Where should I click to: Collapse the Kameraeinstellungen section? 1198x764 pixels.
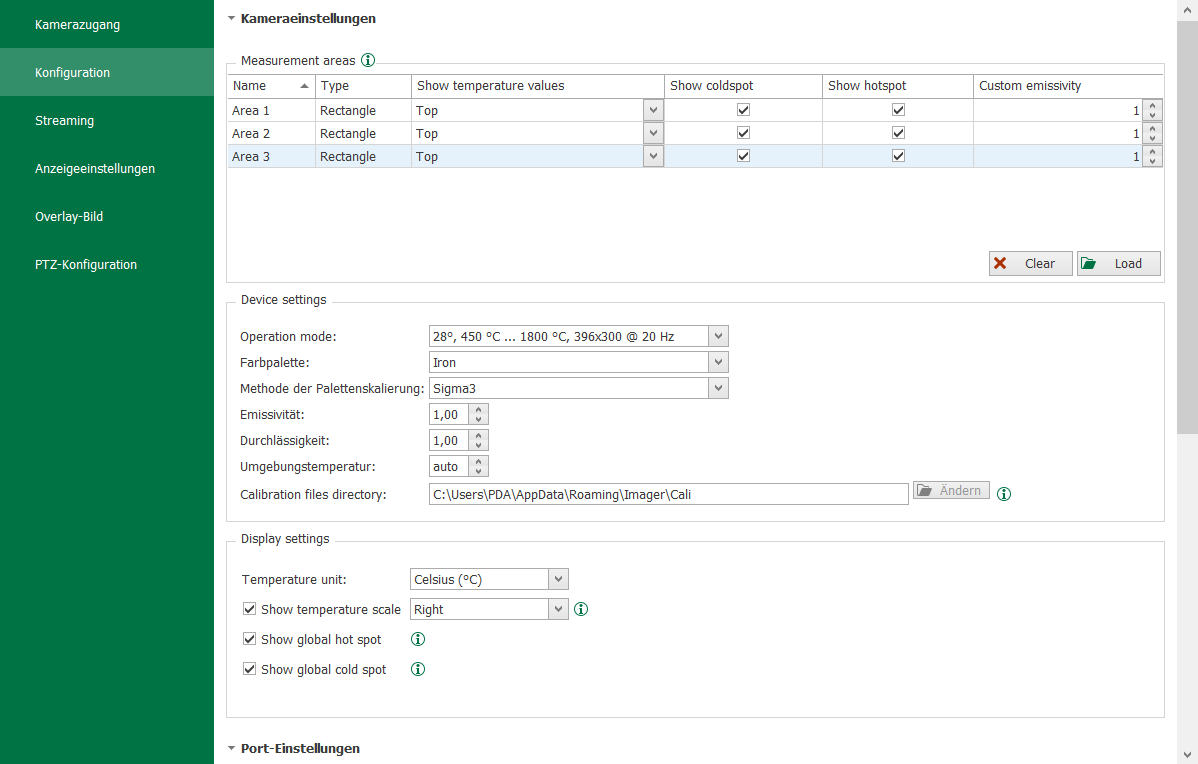tap(231, 18)
